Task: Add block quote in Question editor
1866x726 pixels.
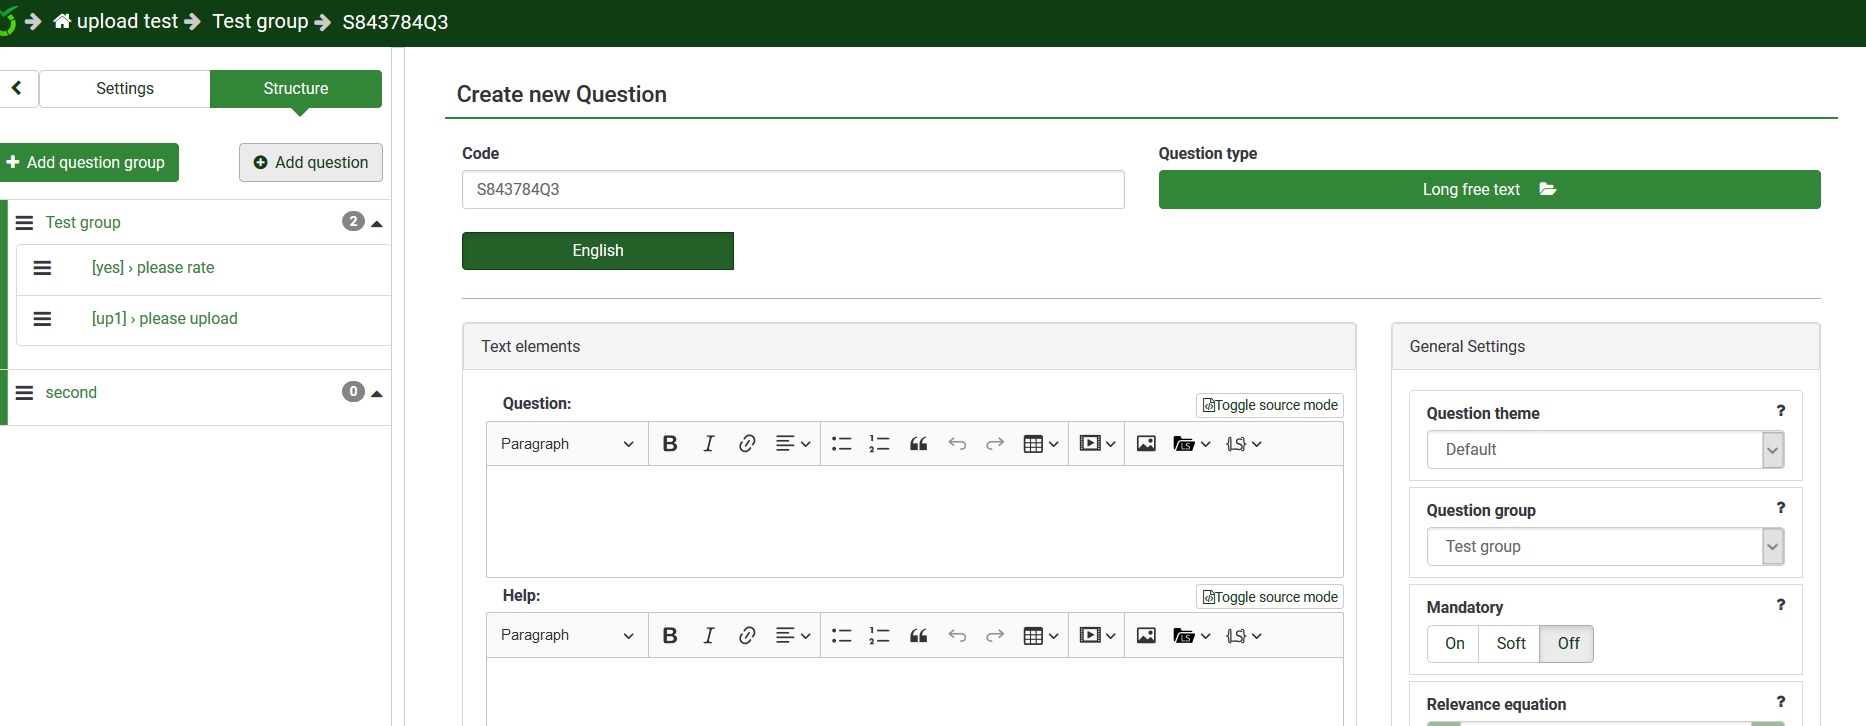Action: (x=918, y=444)
